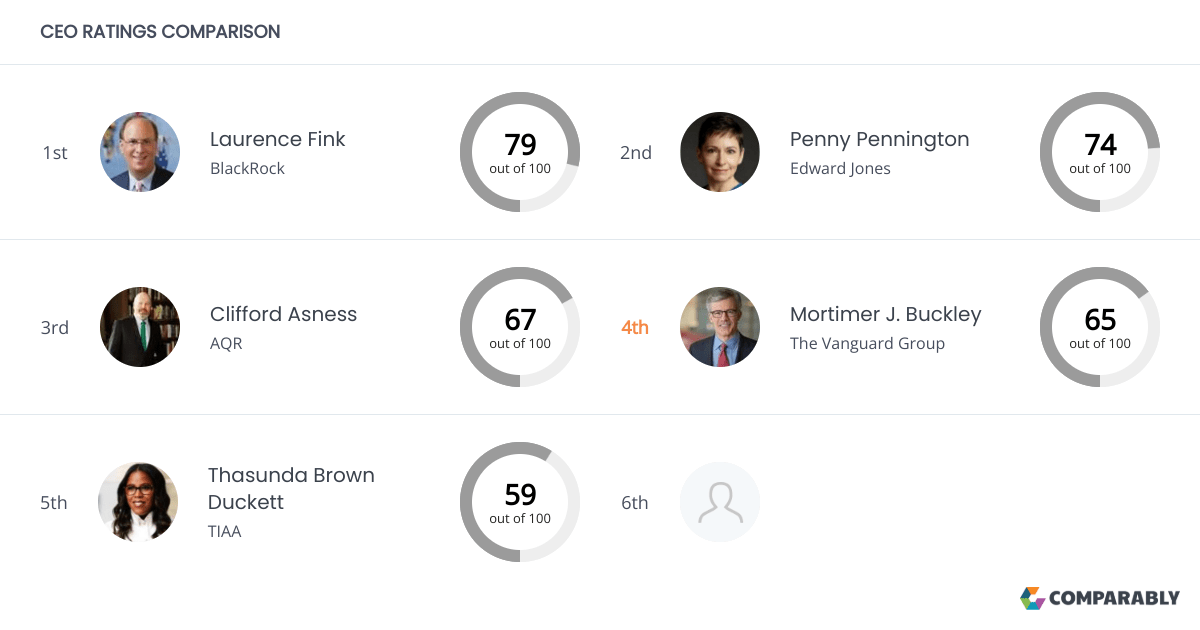
Task: Click the orange 4th place ranking label
Action: coord(634,327)
